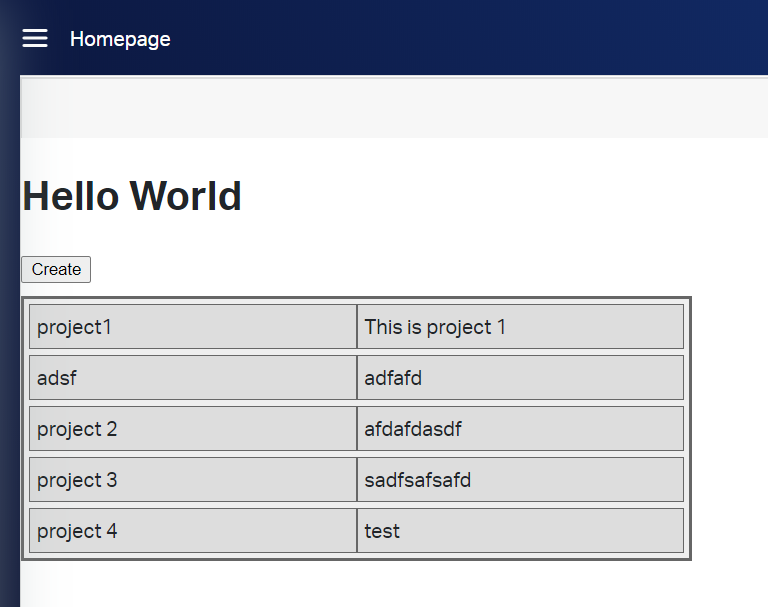Select the project1 name cell
768x607 pixels.
pyautogui.click(x=193, y=327)
